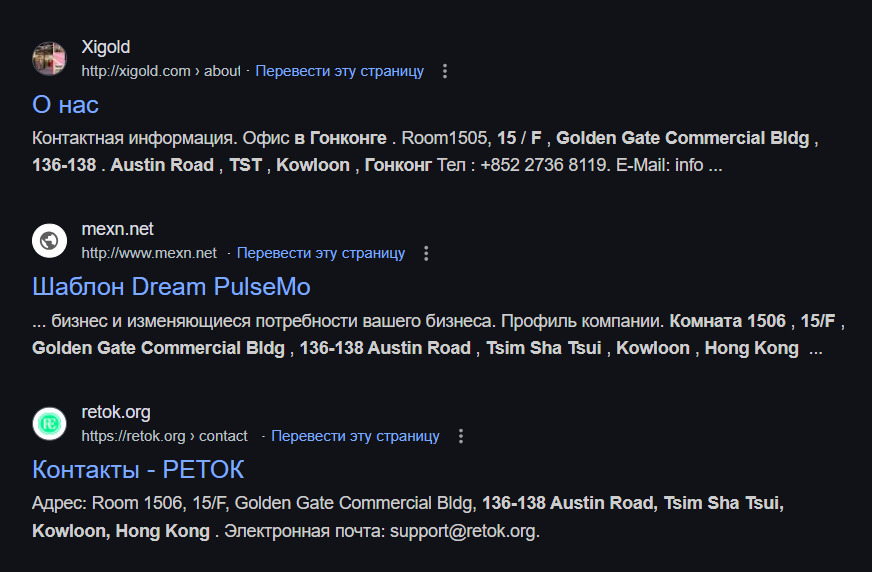
Task: Click the green retok.org favicon
Action: pos(49,424)
